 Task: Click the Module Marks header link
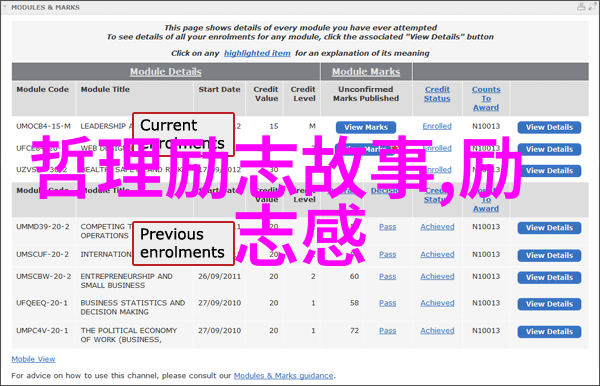pos(366,72)
